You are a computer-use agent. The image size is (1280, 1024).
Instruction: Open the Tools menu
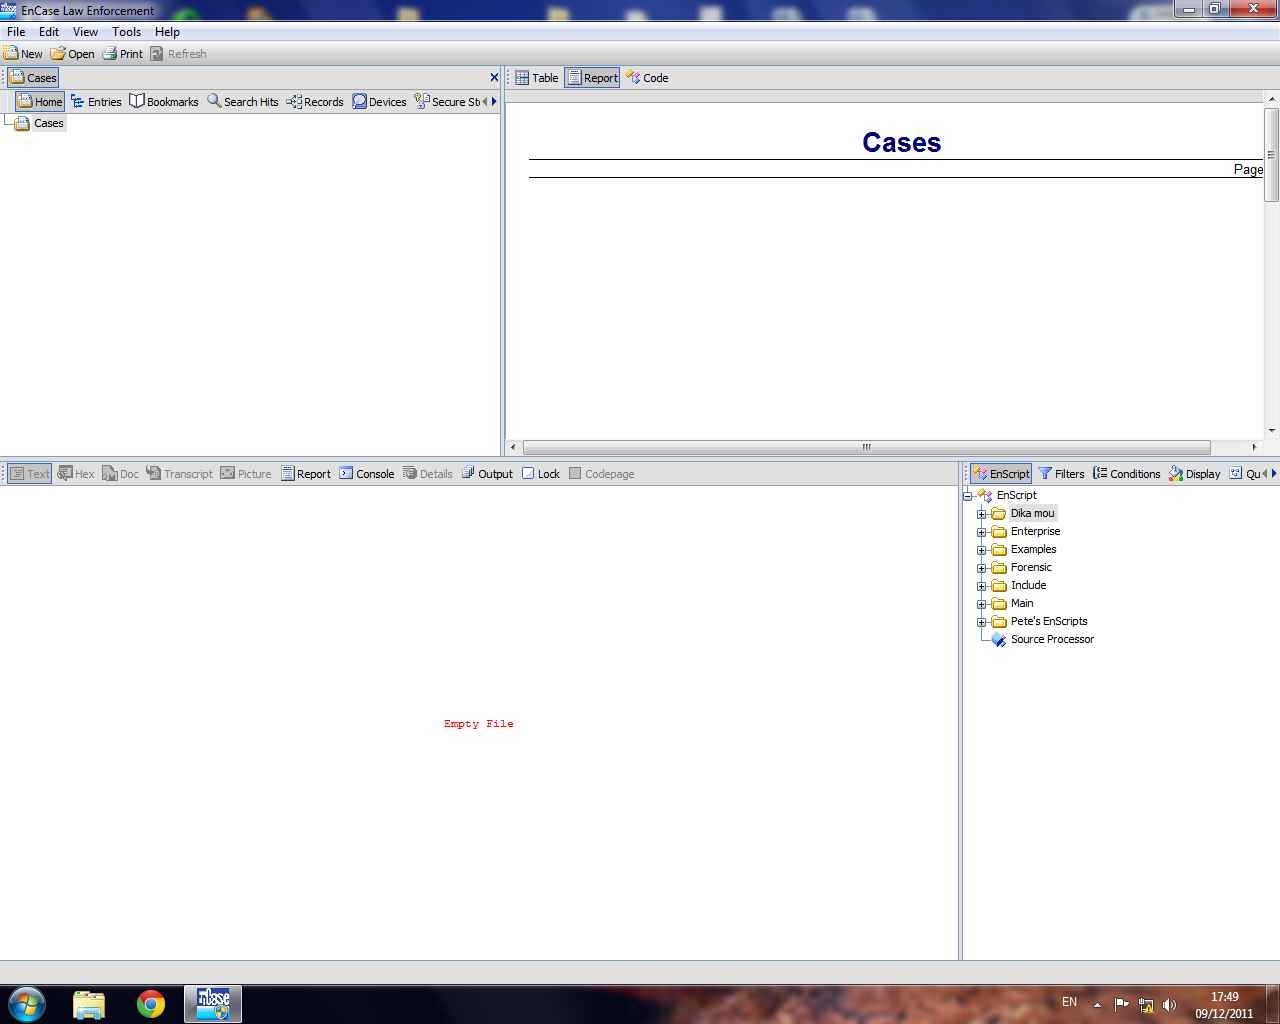point(126,32)
